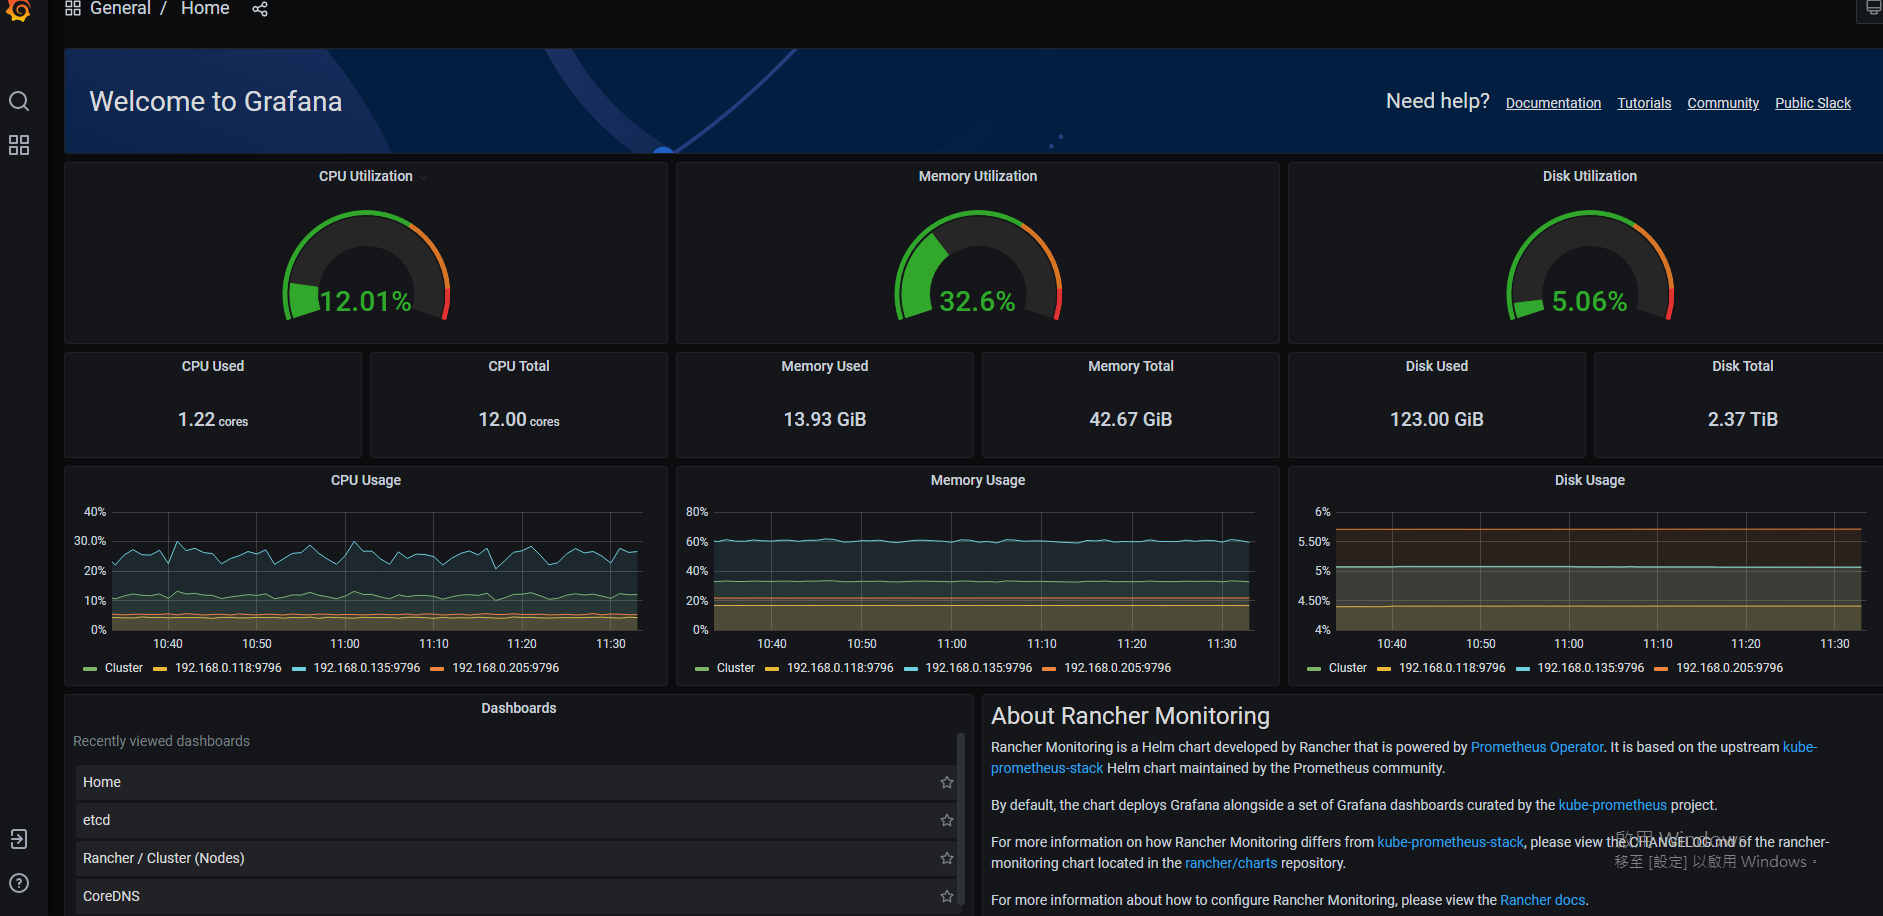
Task: Click the Dashboards panel title
Action: [519, 708]
